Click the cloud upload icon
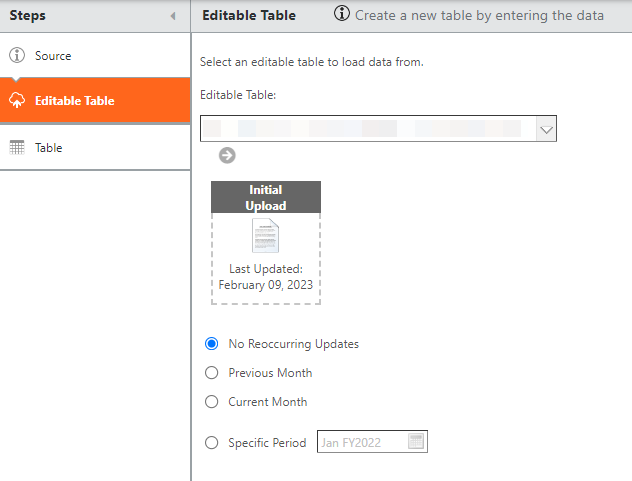Image resolution: width=632 pixels, height=481 pixels. pos(17,100)
